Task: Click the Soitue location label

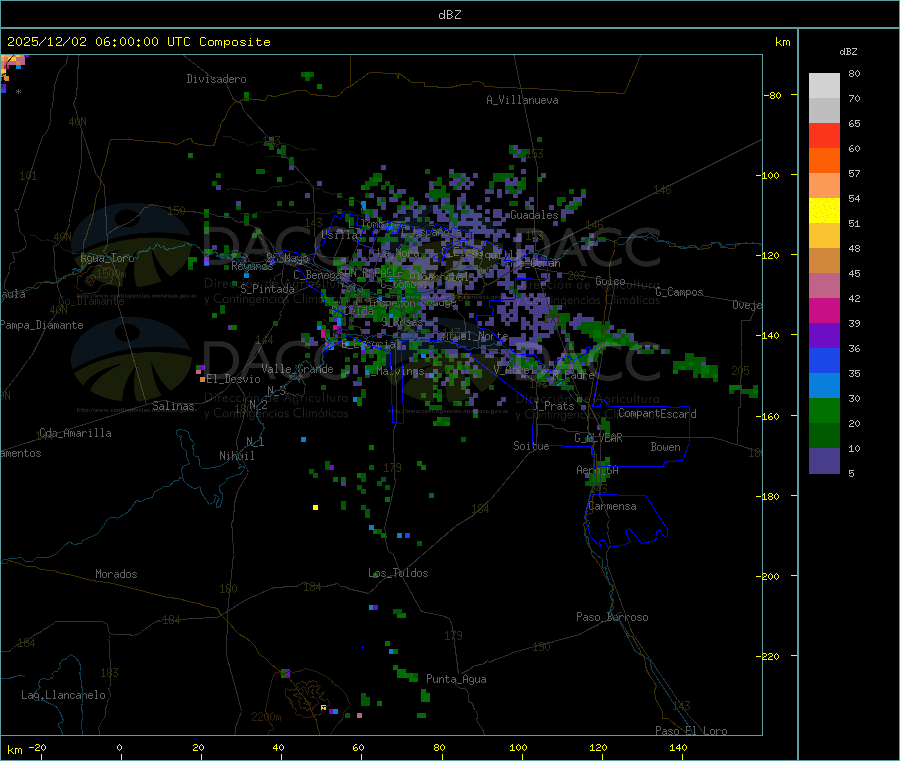Action: click(x=531, y=446)
